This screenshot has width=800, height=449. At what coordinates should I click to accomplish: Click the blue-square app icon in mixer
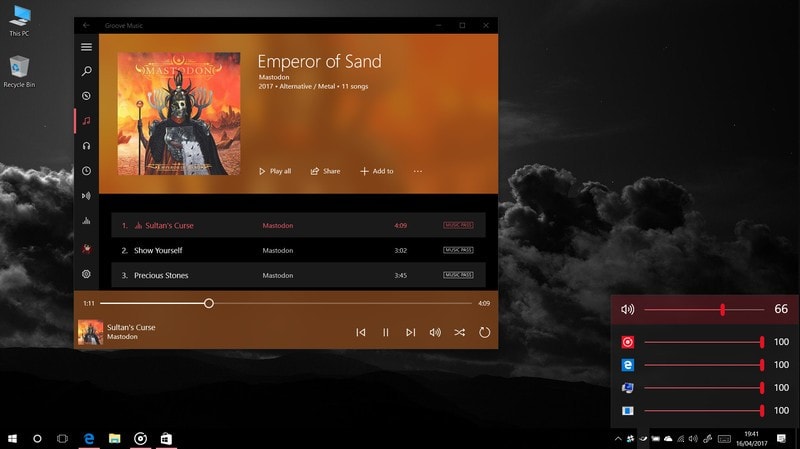(628, 411)
